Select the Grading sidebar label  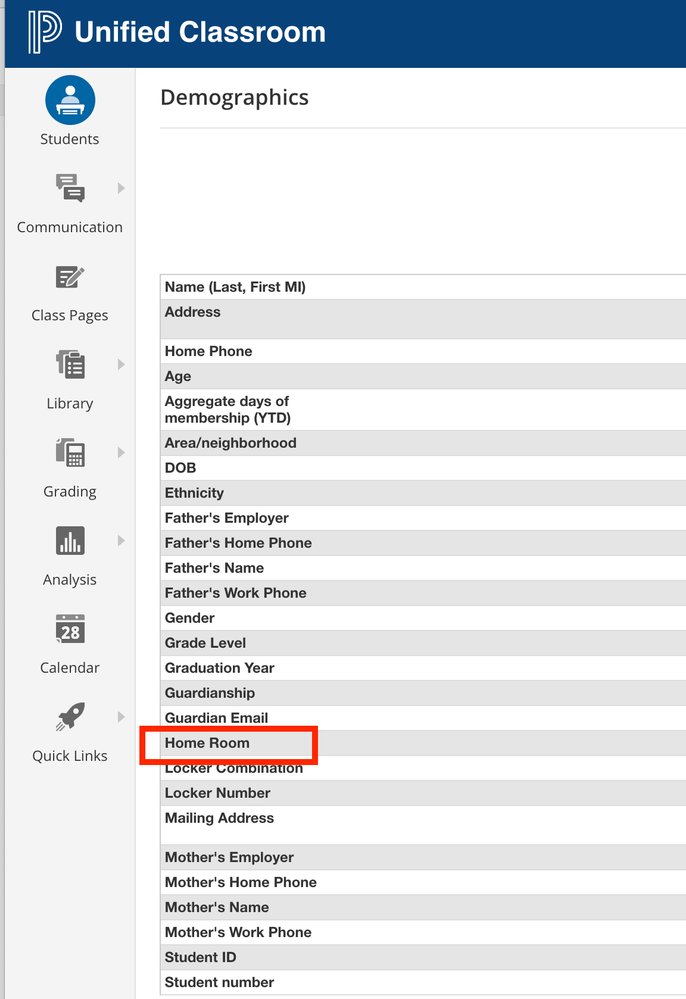69,491
